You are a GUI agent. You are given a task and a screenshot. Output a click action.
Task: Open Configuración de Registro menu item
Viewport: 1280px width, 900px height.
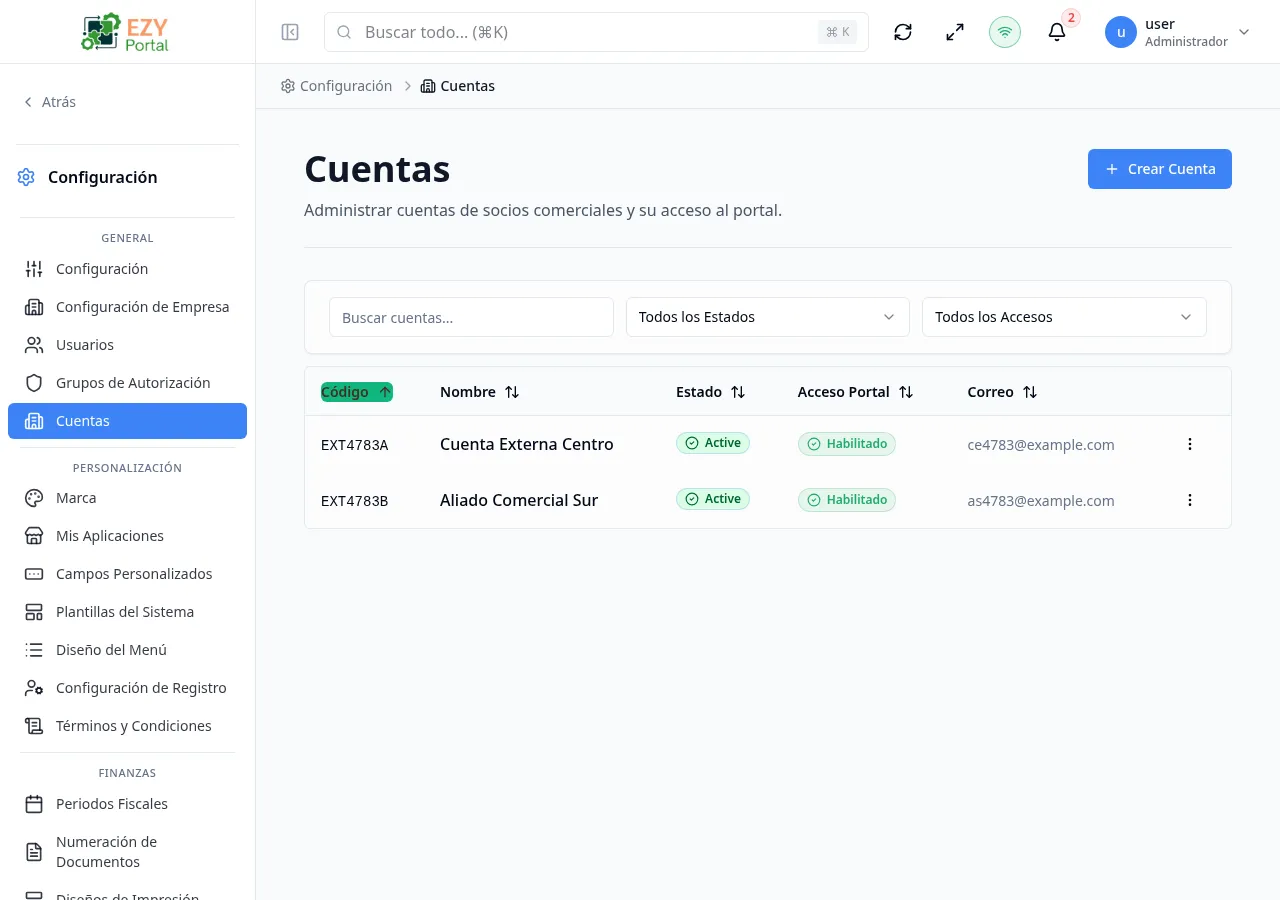[127, 688]
